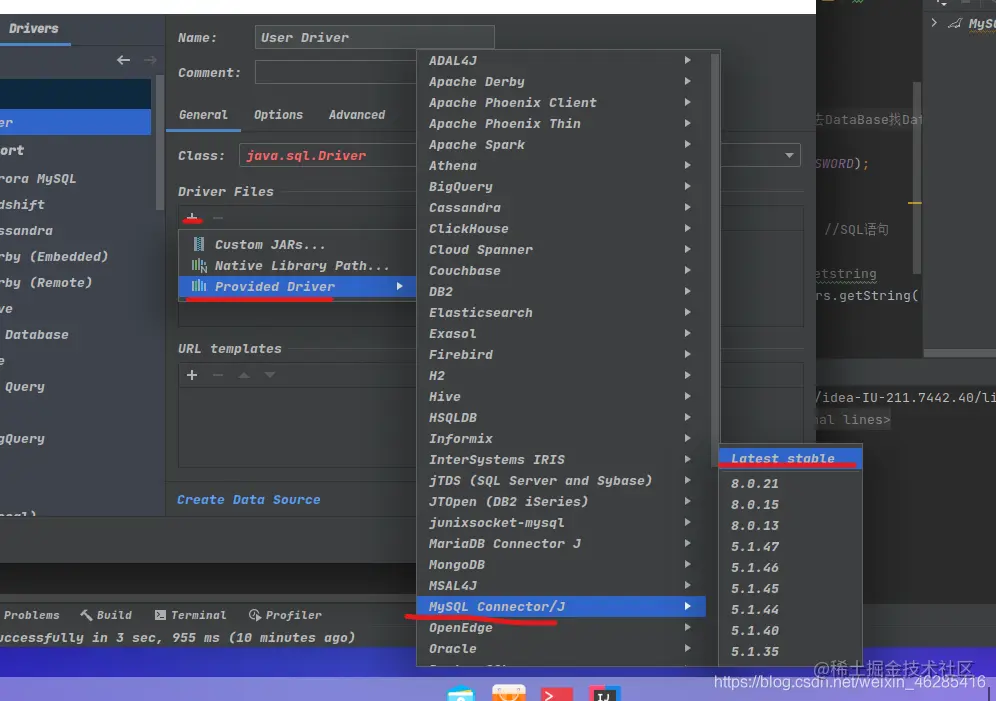The image size is (996, 701).
Task: Select Latest stable driver version
Action: click(x=790, y=458)
